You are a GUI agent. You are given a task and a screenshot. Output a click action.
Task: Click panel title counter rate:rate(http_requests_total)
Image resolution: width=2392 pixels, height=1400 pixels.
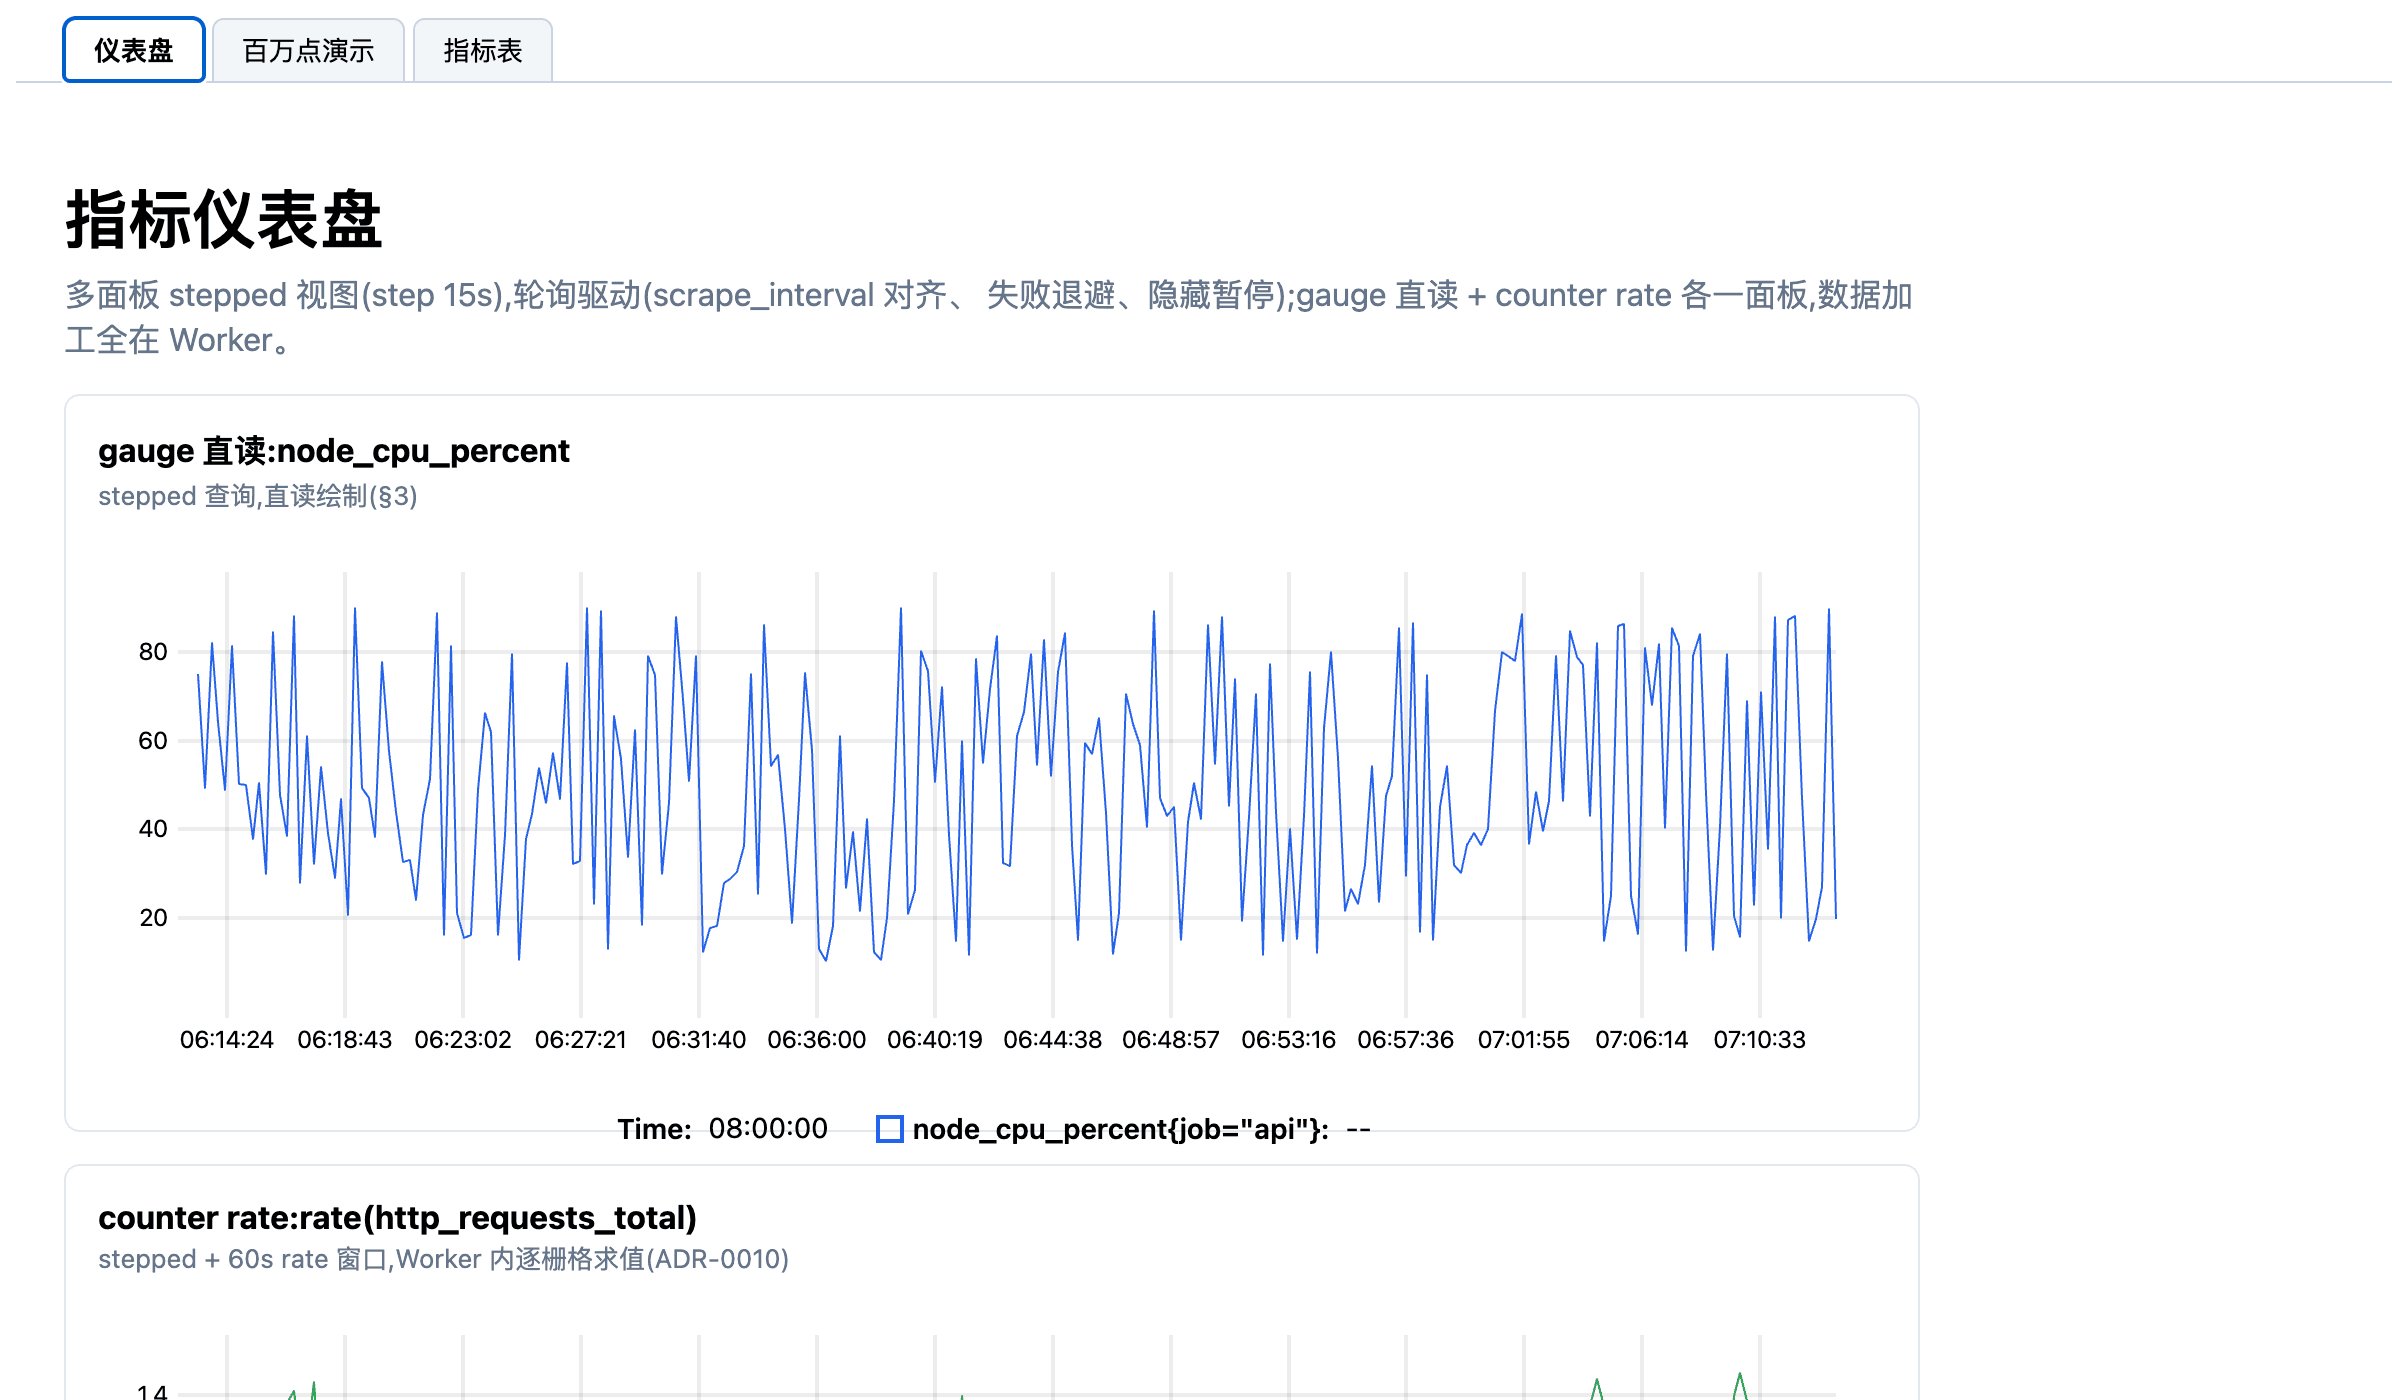click(x=397, y=1218)
